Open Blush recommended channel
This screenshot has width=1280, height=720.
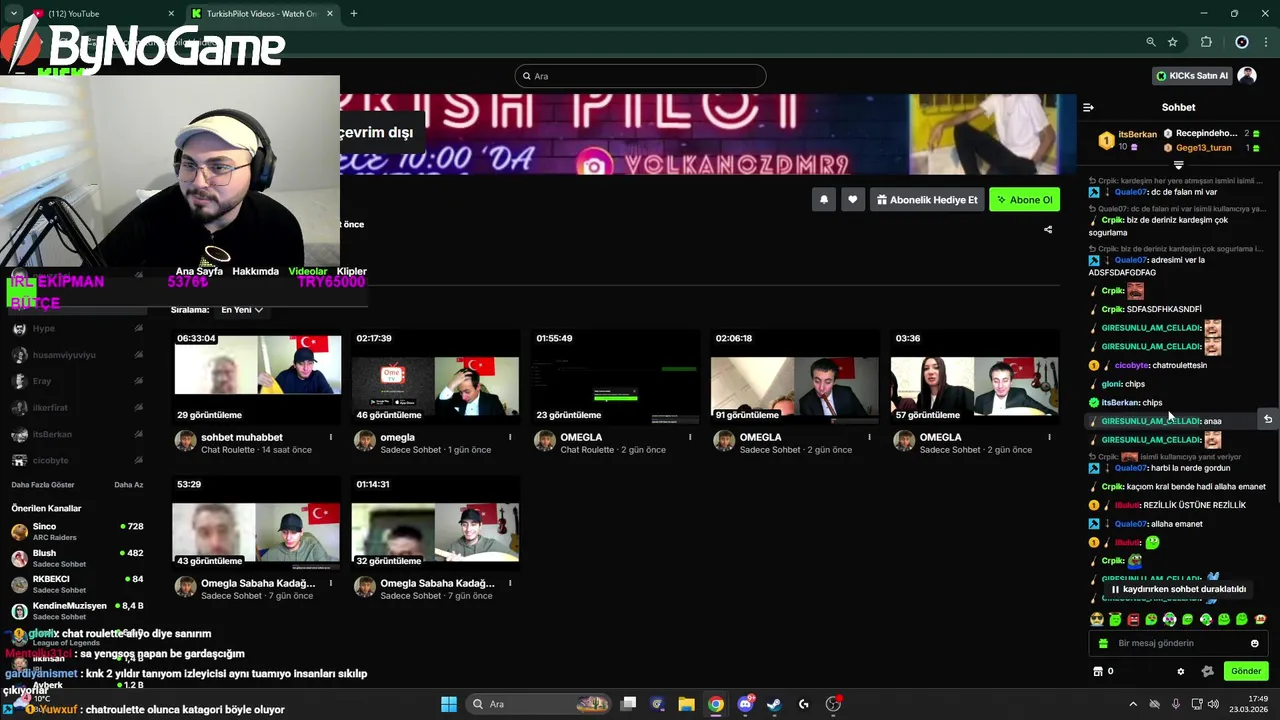(x=77, y=558)
